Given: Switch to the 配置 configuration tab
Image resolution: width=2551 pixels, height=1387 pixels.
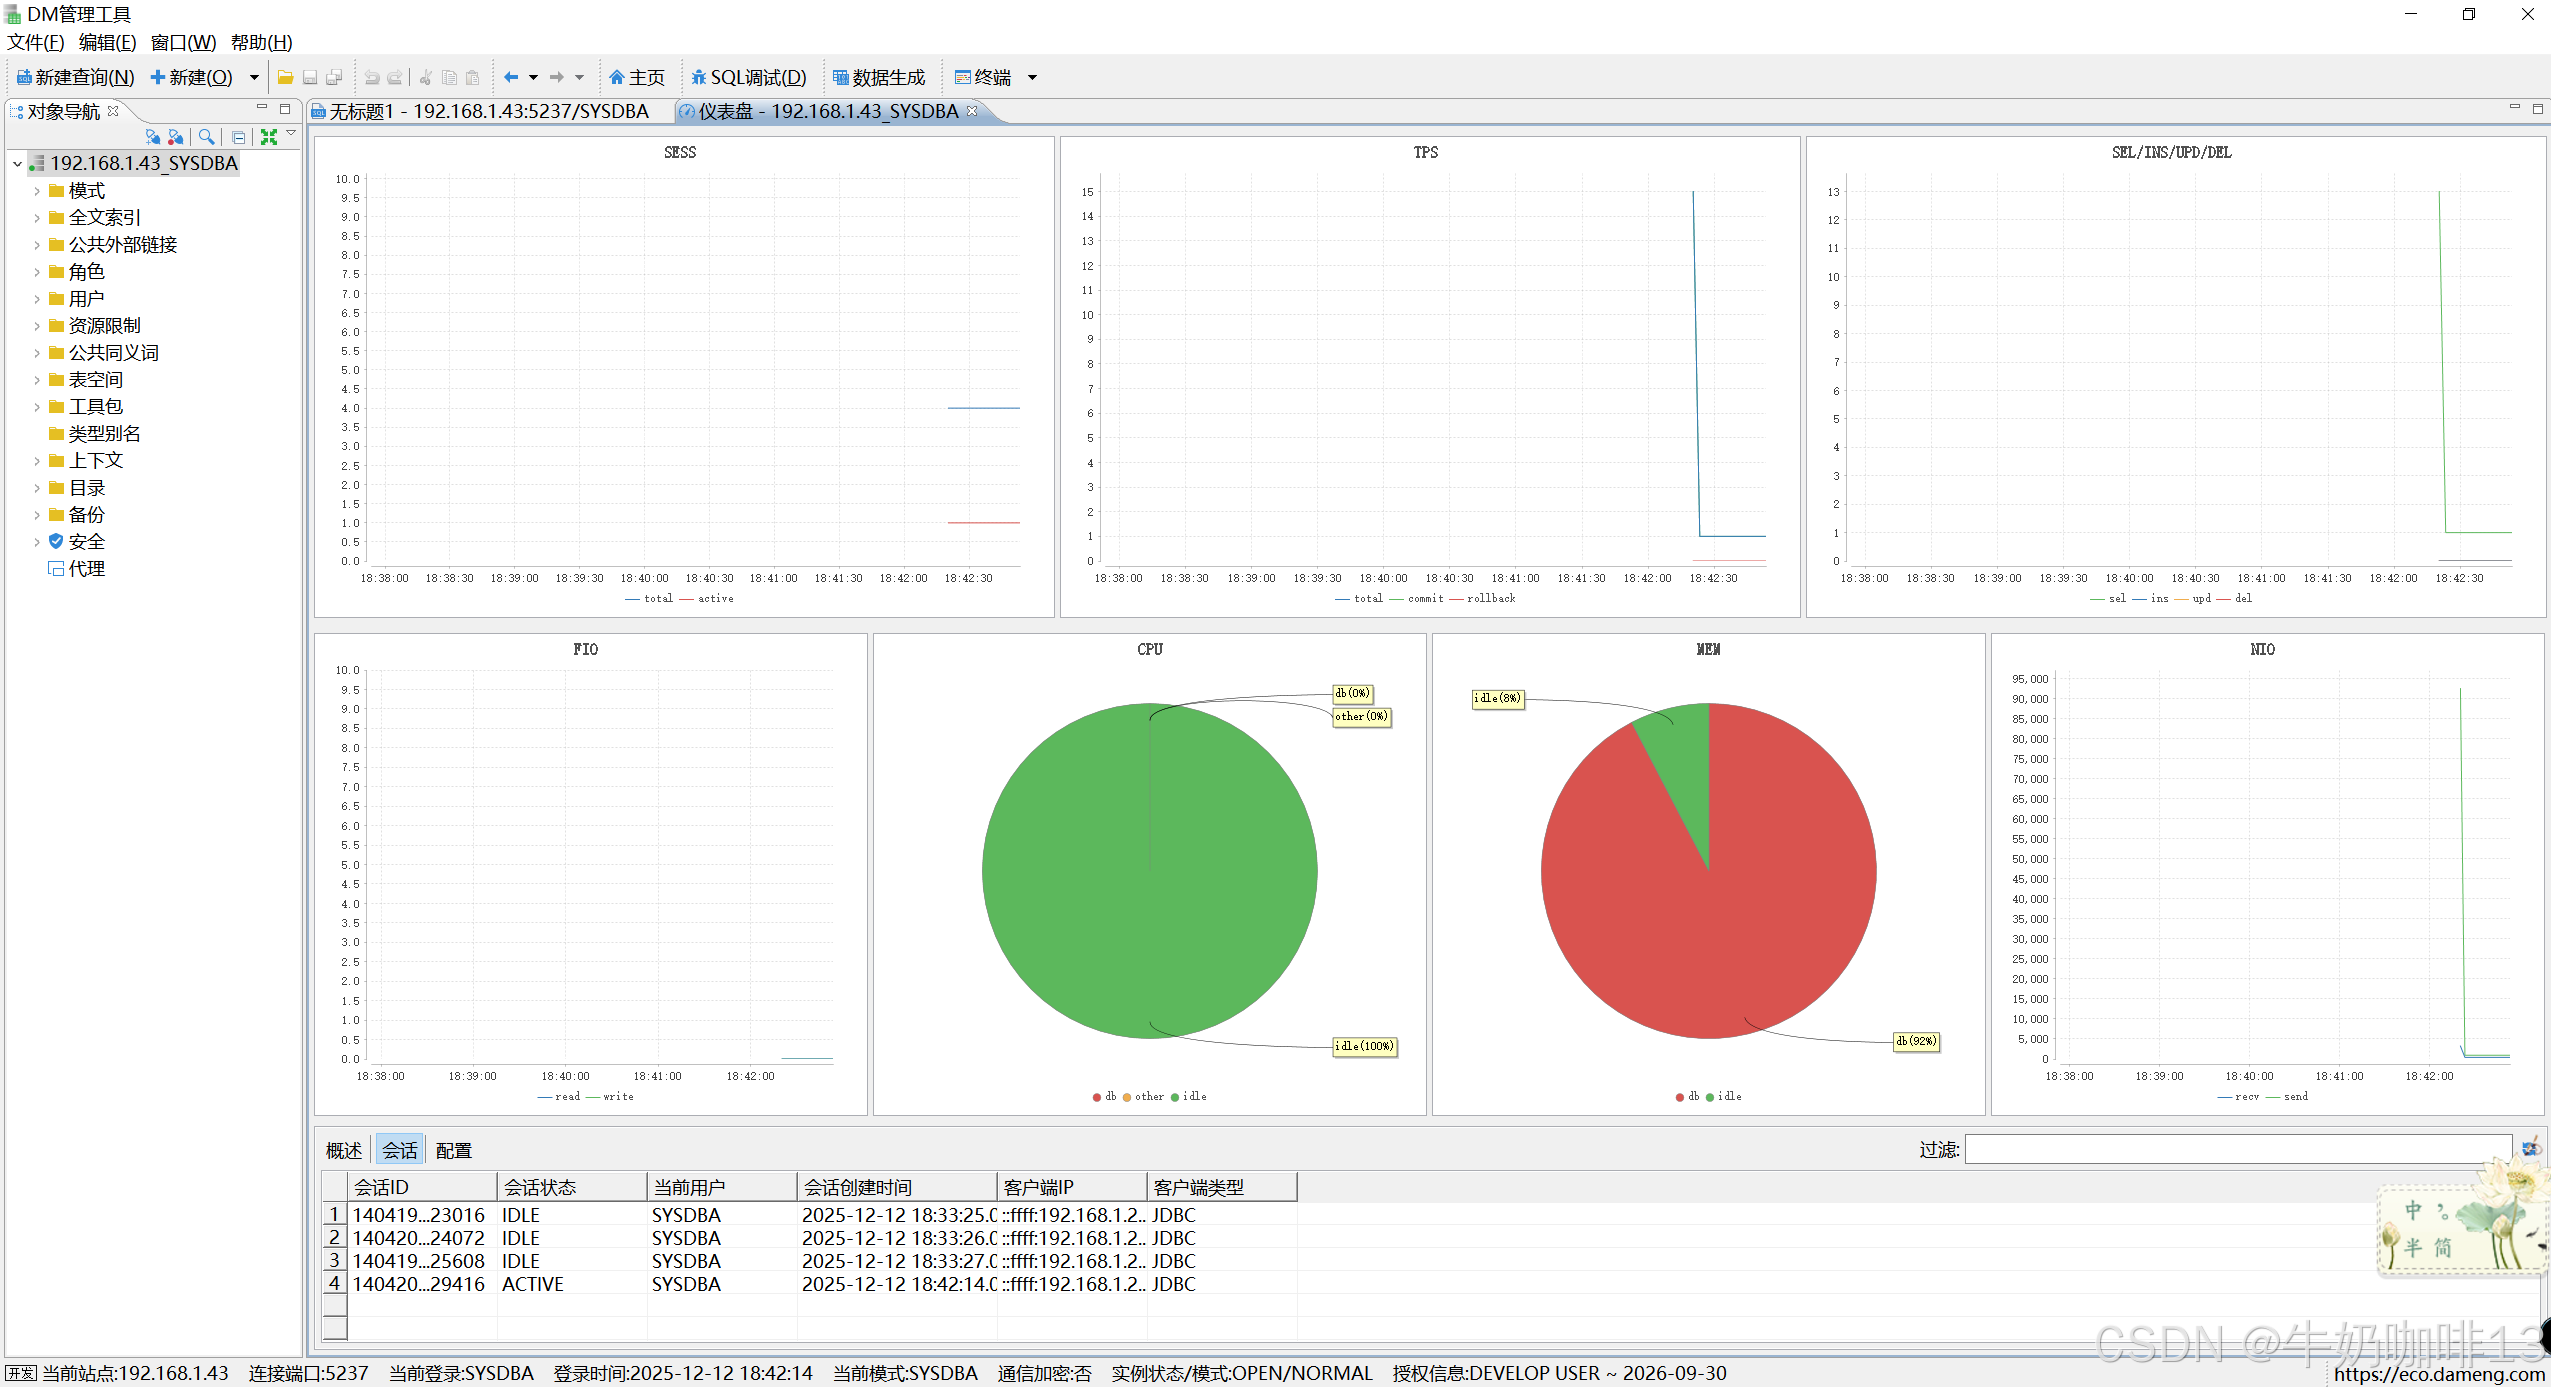Looking at the screenshot, I should pyautogui.click(x=453, y=1150).
